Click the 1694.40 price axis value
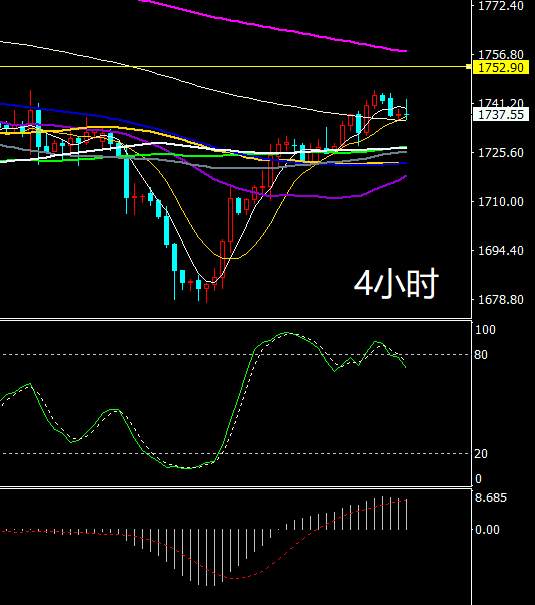Image resolution: width=535 pixels, height=605 pixels. pos(501,250)
